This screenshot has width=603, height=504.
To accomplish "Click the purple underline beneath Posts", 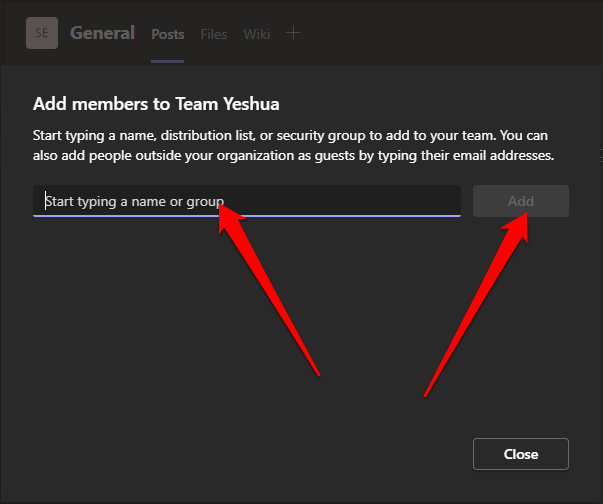I will (167, 61).
